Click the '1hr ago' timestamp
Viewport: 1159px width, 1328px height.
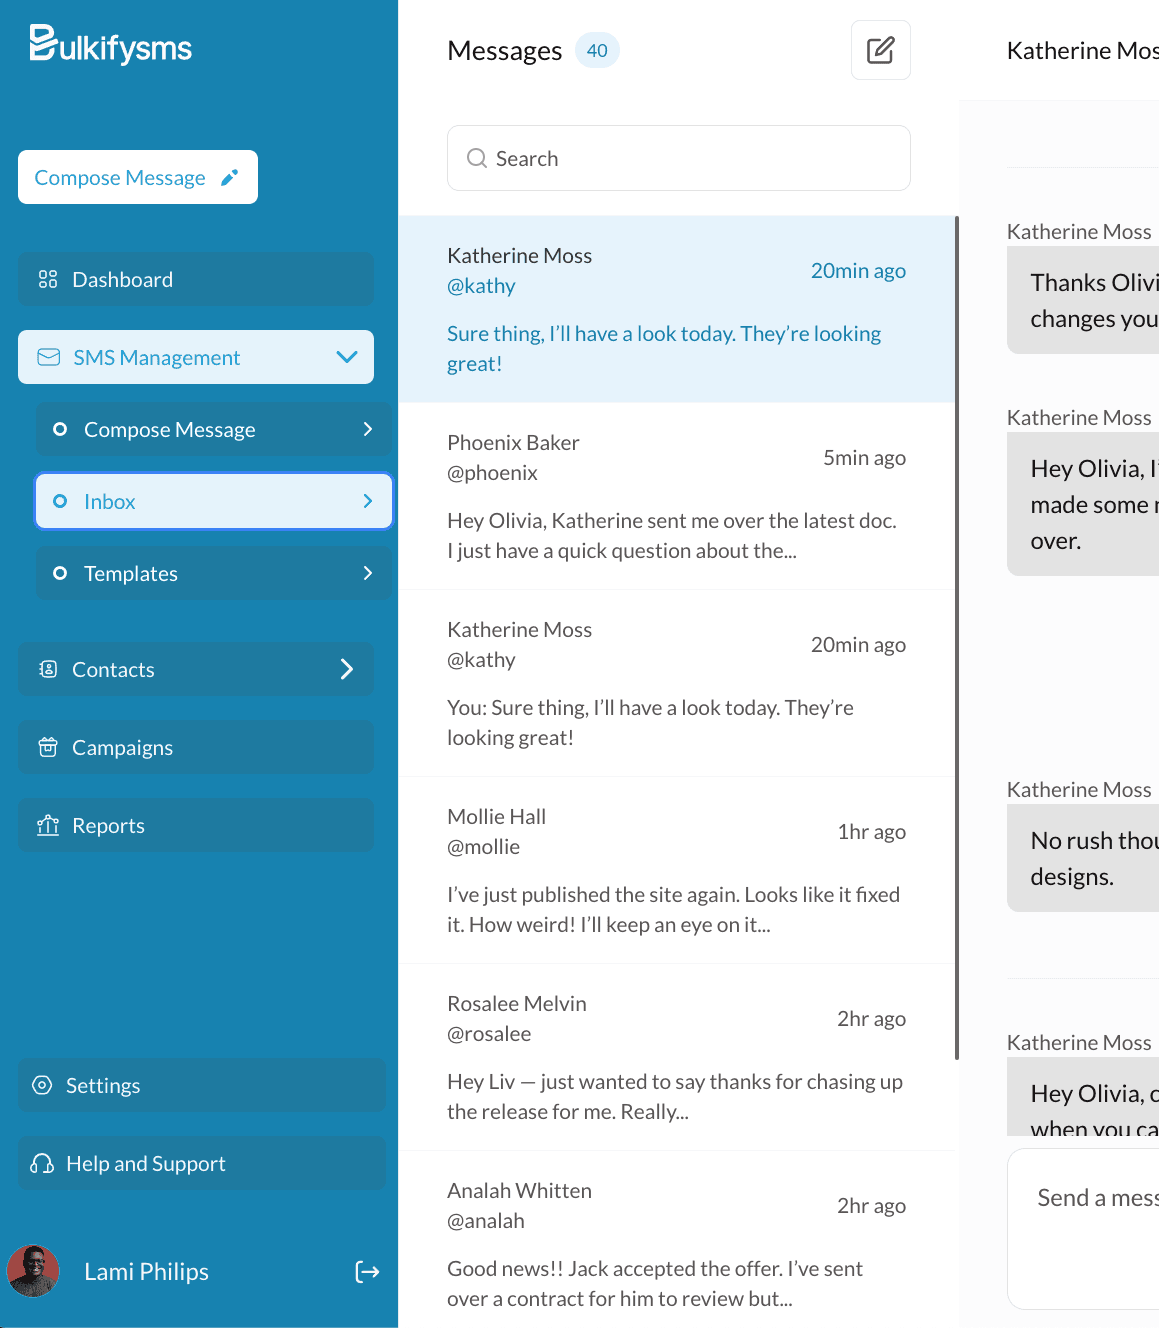coord(871,832)
